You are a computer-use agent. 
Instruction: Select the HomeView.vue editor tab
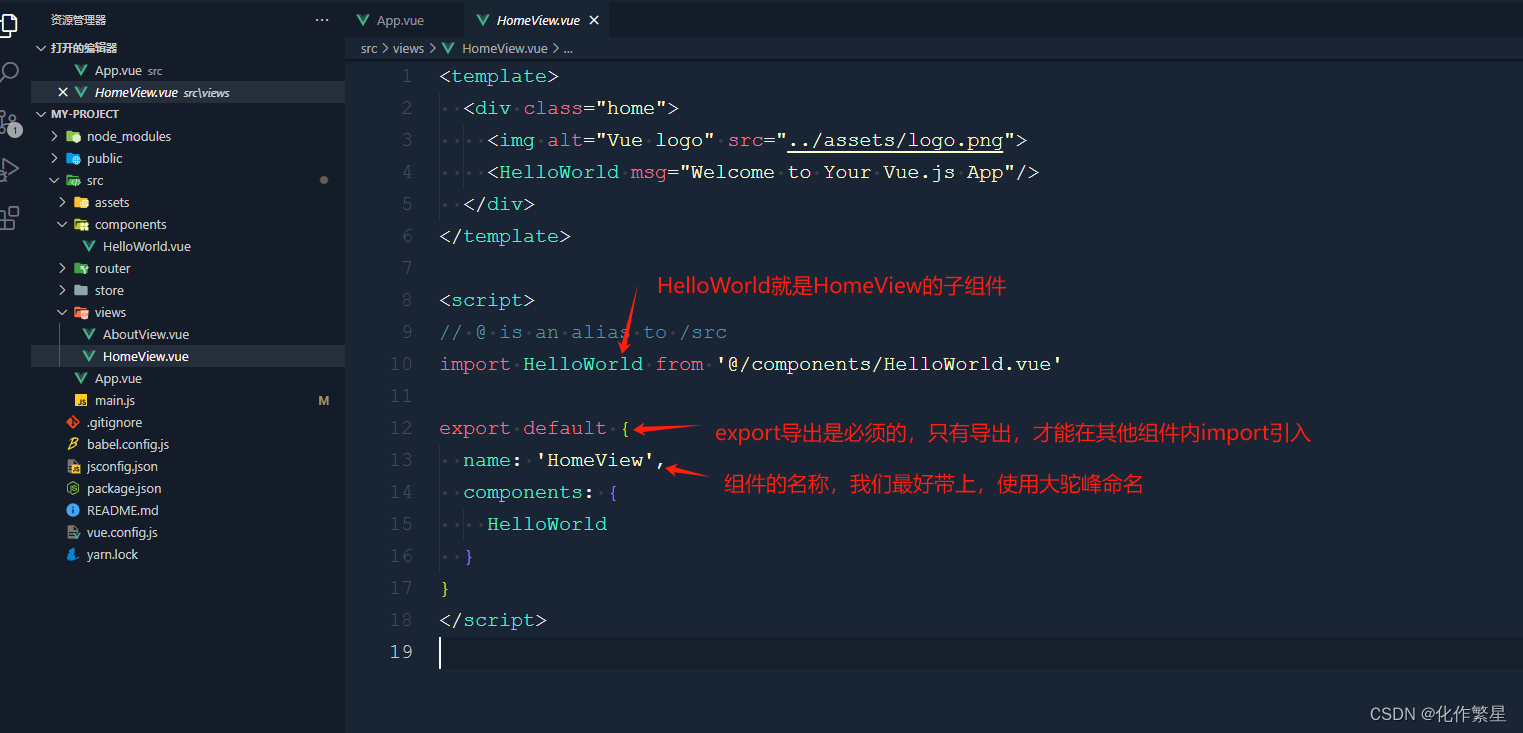coord(538,20)
